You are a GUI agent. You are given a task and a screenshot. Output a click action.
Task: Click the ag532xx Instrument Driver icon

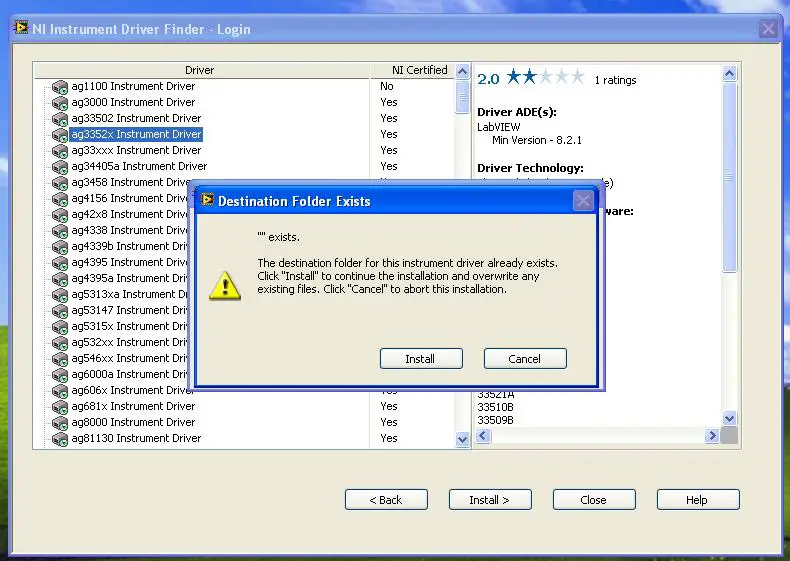[x=60, y=343]
